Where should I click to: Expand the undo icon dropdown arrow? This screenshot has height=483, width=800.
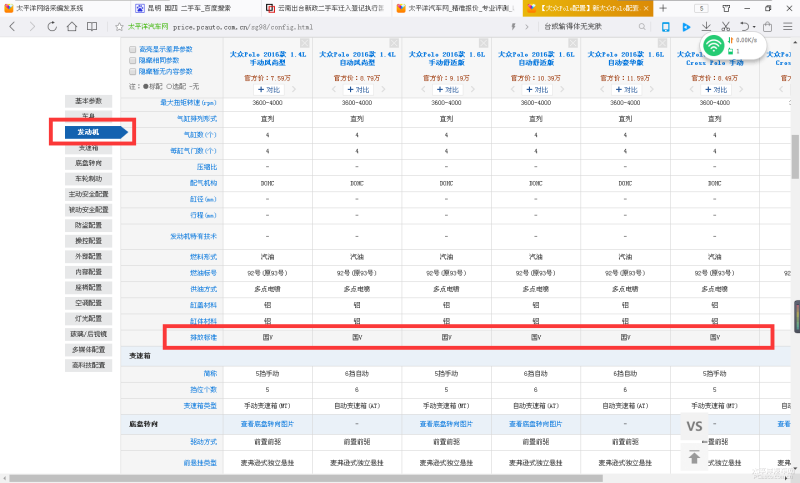(754, 27)
